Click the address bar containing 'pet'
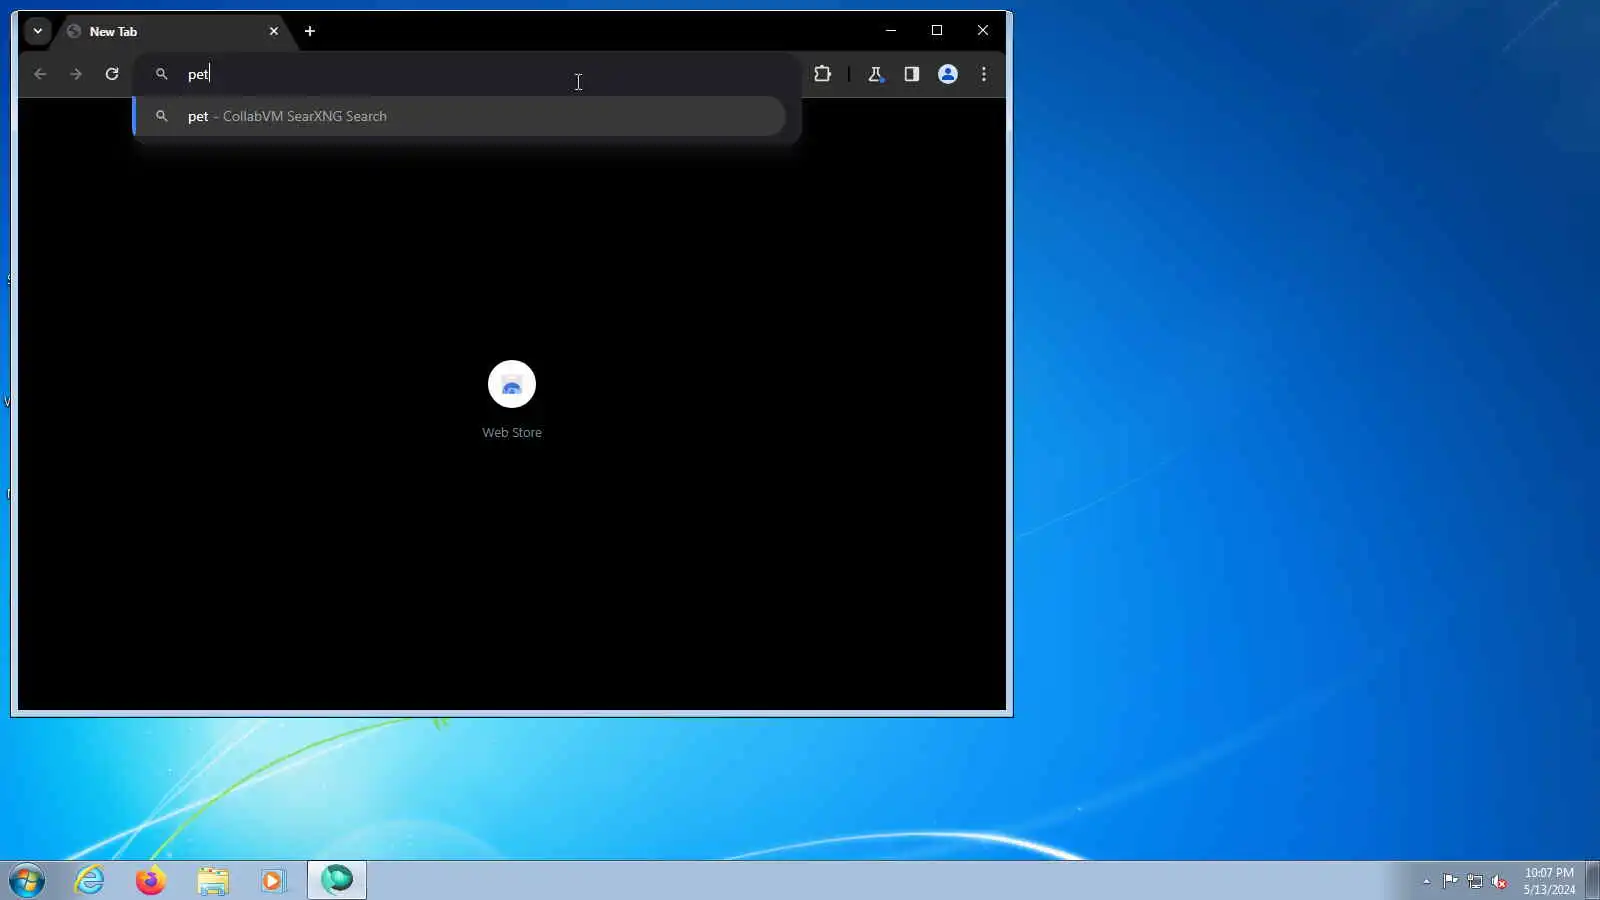The image size is (1600, 900). tap(466, 74)
